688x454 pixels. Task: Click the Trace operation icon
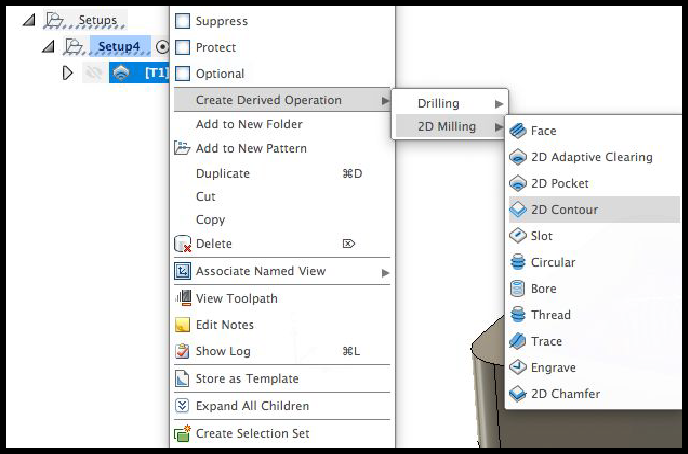pos(518,341)
